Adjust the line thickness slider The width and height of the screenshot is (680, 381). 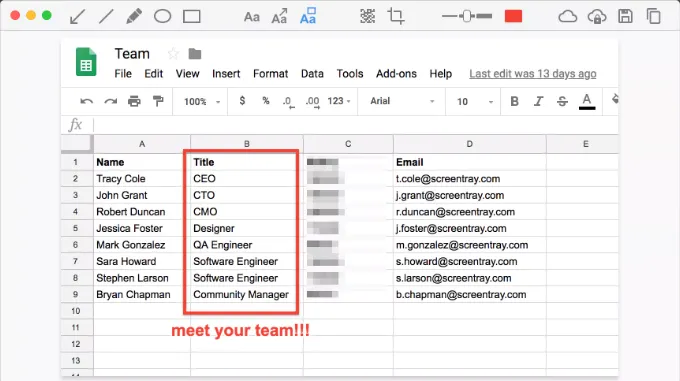467,16
